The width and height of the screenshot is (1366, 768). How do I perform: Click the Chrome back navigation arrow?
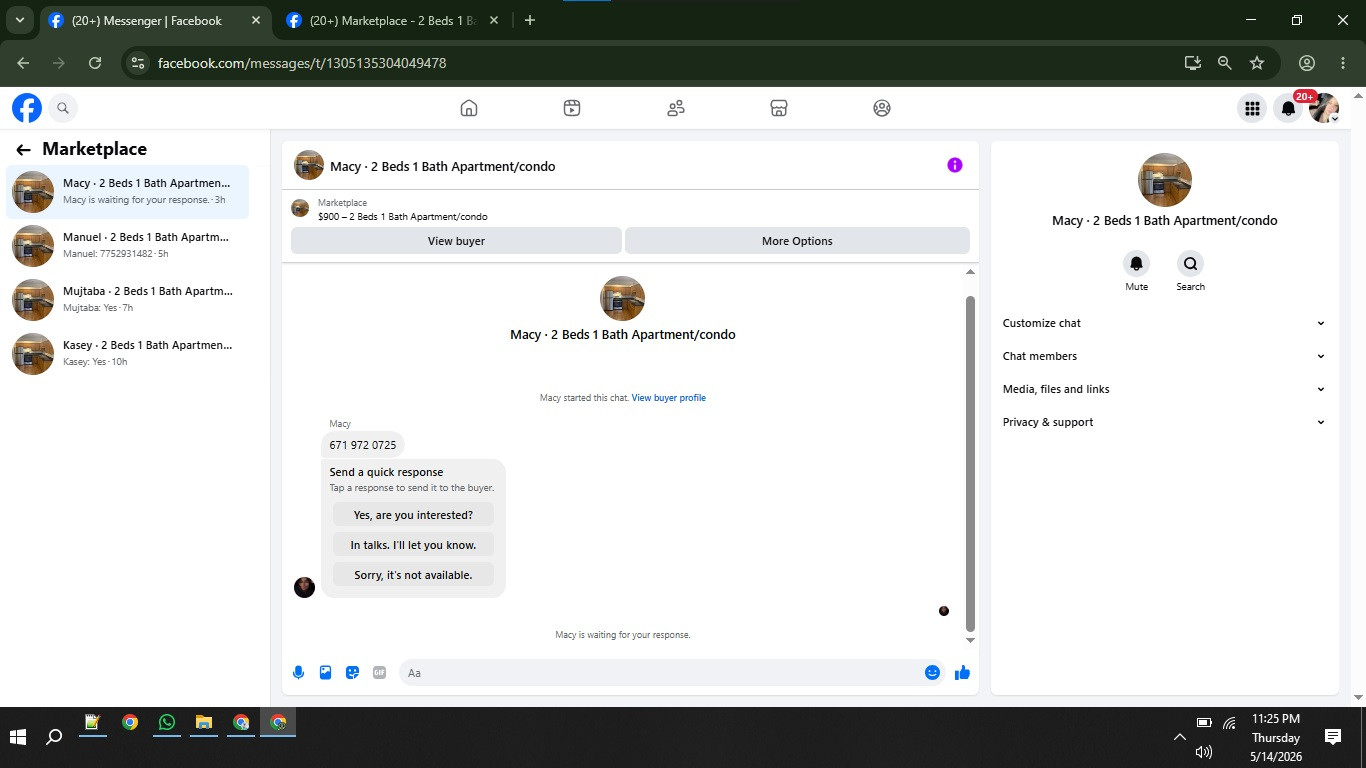(23, 63)
